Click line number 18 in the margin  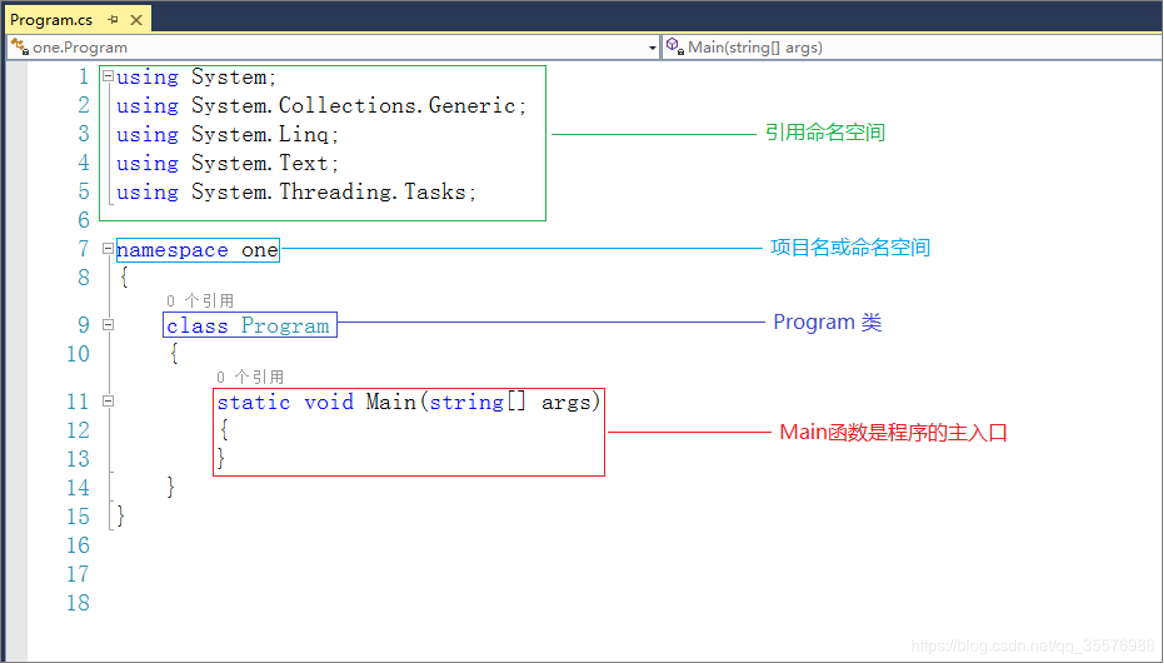[78, 603]
